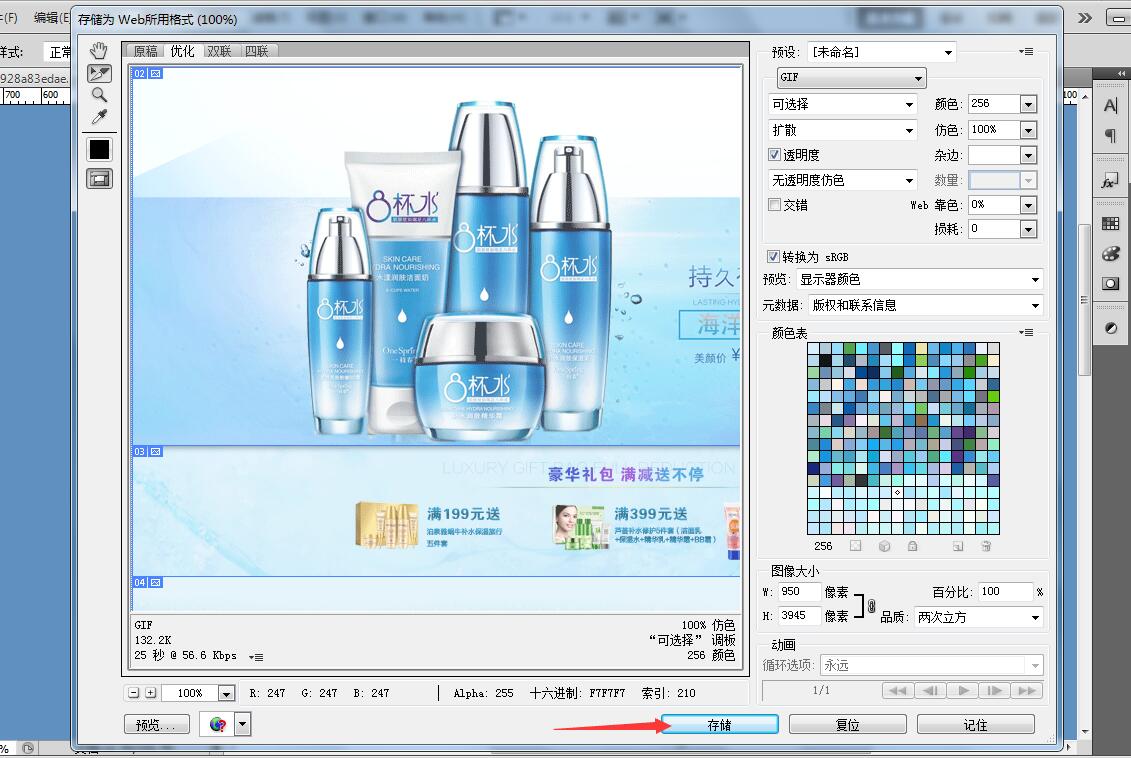1131x758 pixels.
Task: Click the W width input field
Action: (x=799, y=592)
